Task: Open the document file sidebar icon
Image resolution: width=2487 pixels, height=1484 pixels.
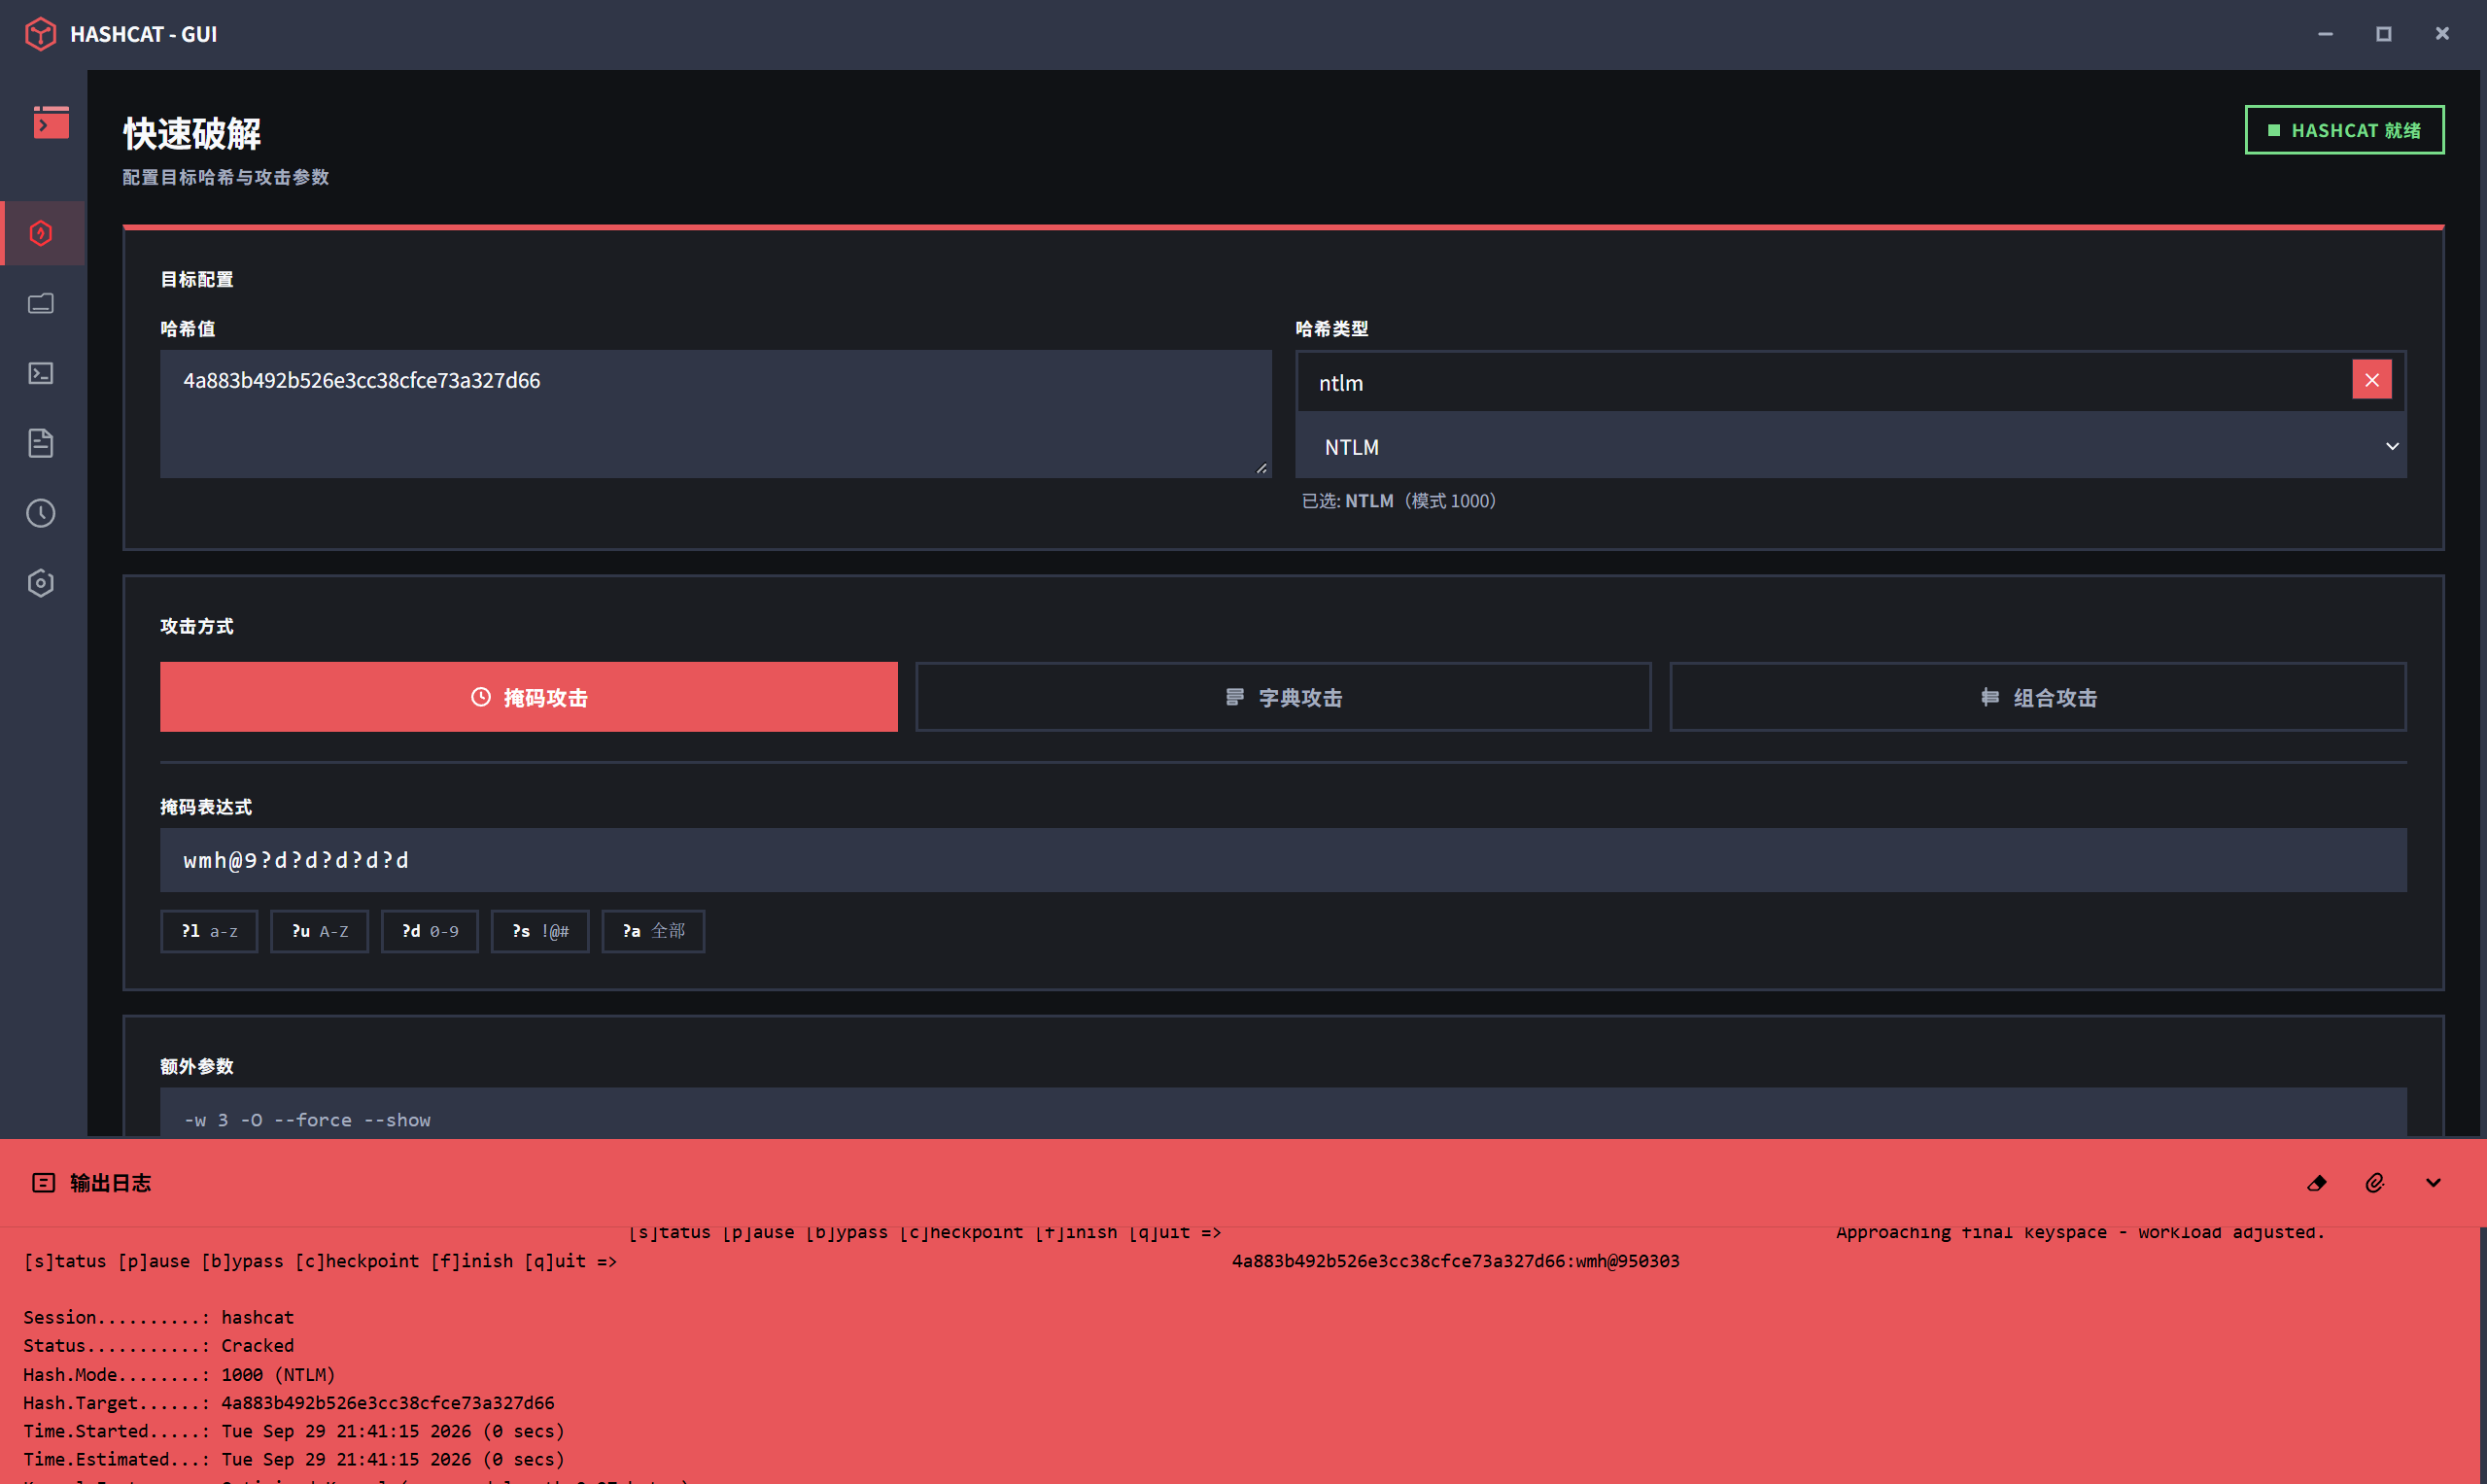Action: click(x=41, y=443)
